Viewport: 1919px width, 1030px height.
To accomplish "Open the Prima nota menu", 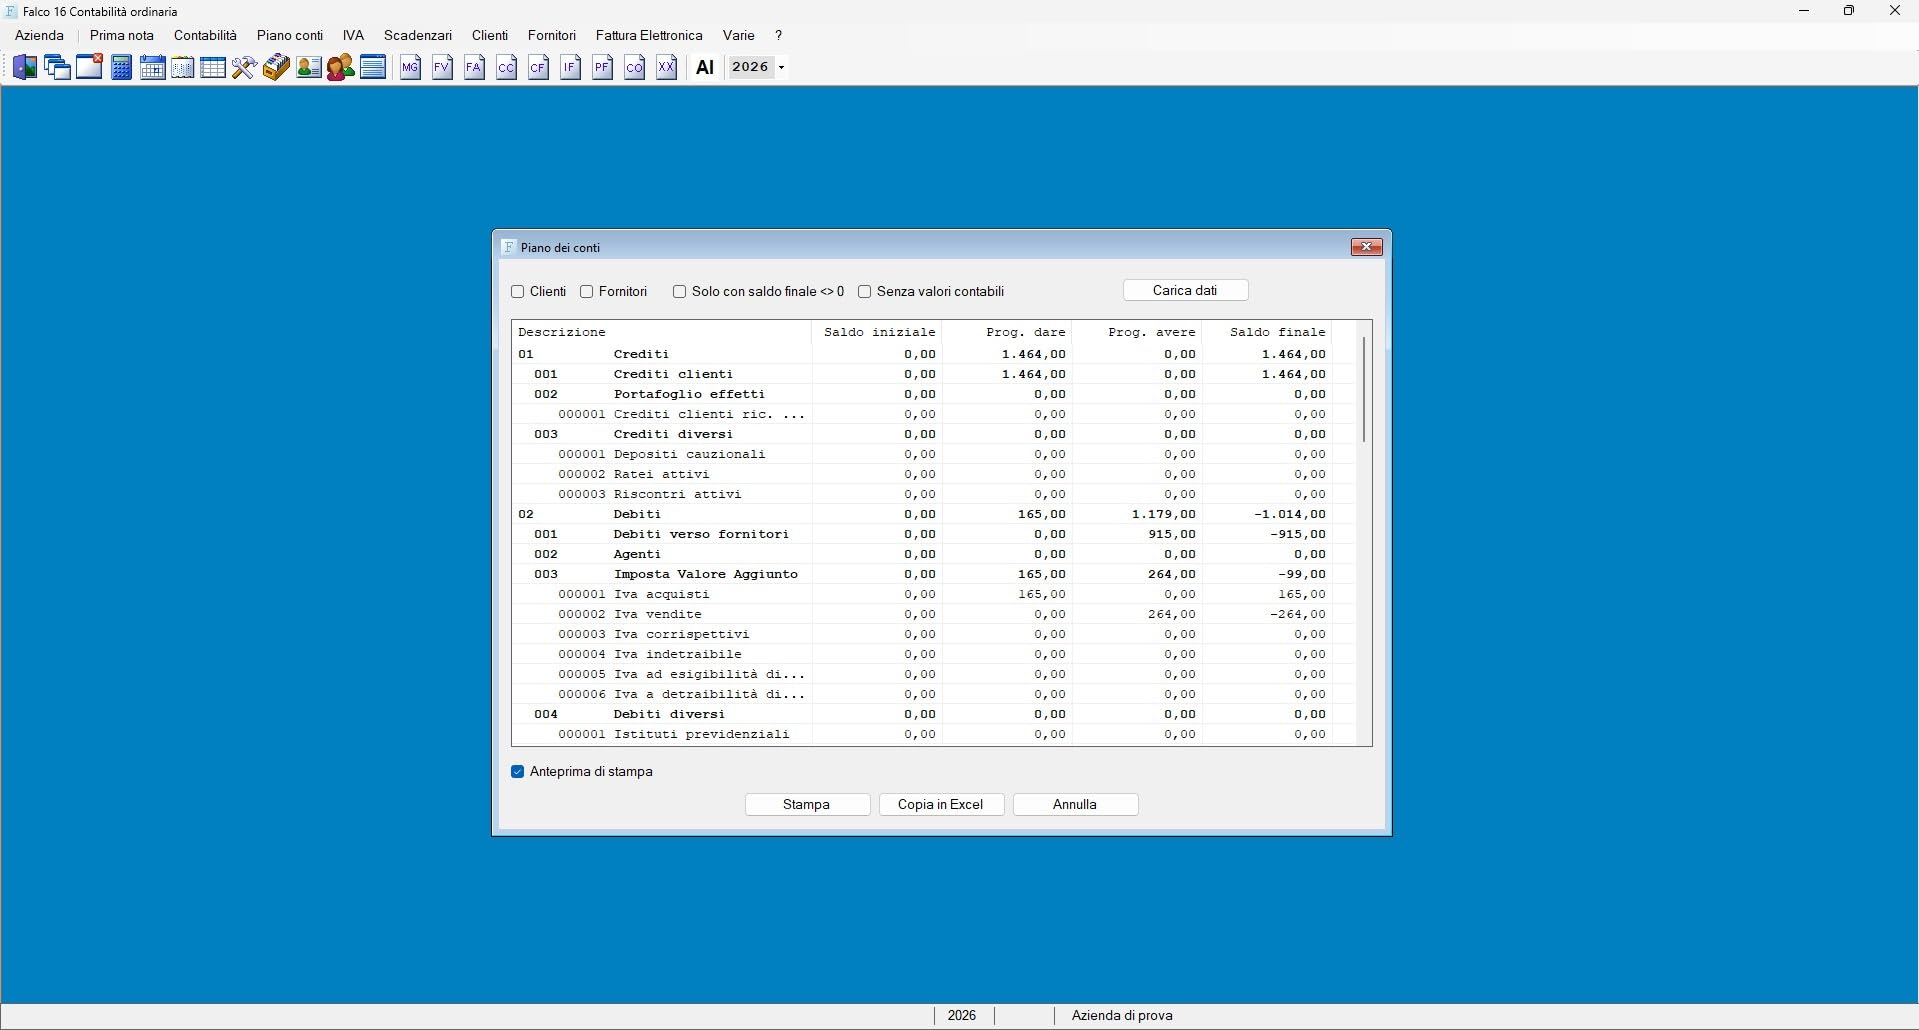I will coord(122,35).
